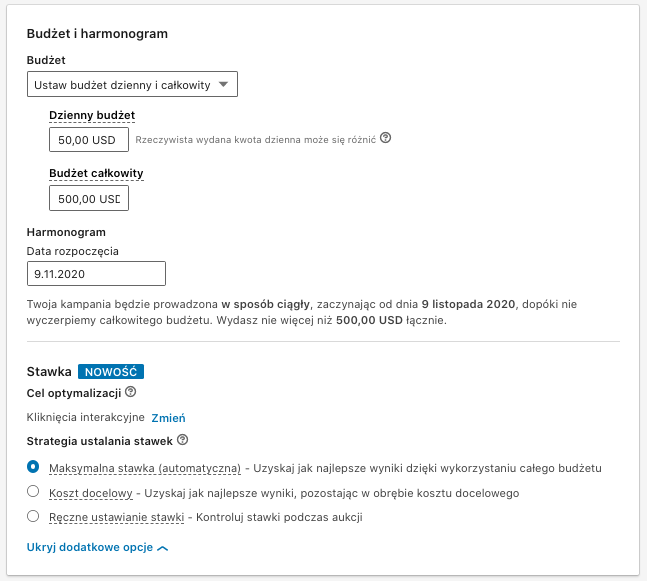This screenshot has width=647, height=581.
Task: Click the underlined Ręczne ustawianie stawki text
Action: pyautogui.click(x=115, y=517)
